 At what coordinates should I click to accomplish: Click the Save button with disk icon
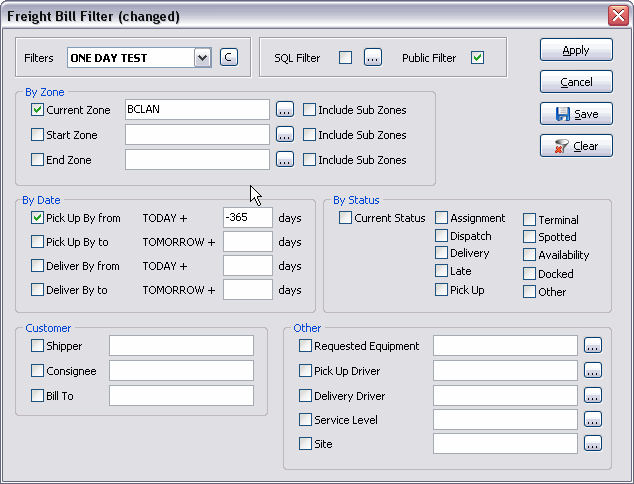click(576, 114)
